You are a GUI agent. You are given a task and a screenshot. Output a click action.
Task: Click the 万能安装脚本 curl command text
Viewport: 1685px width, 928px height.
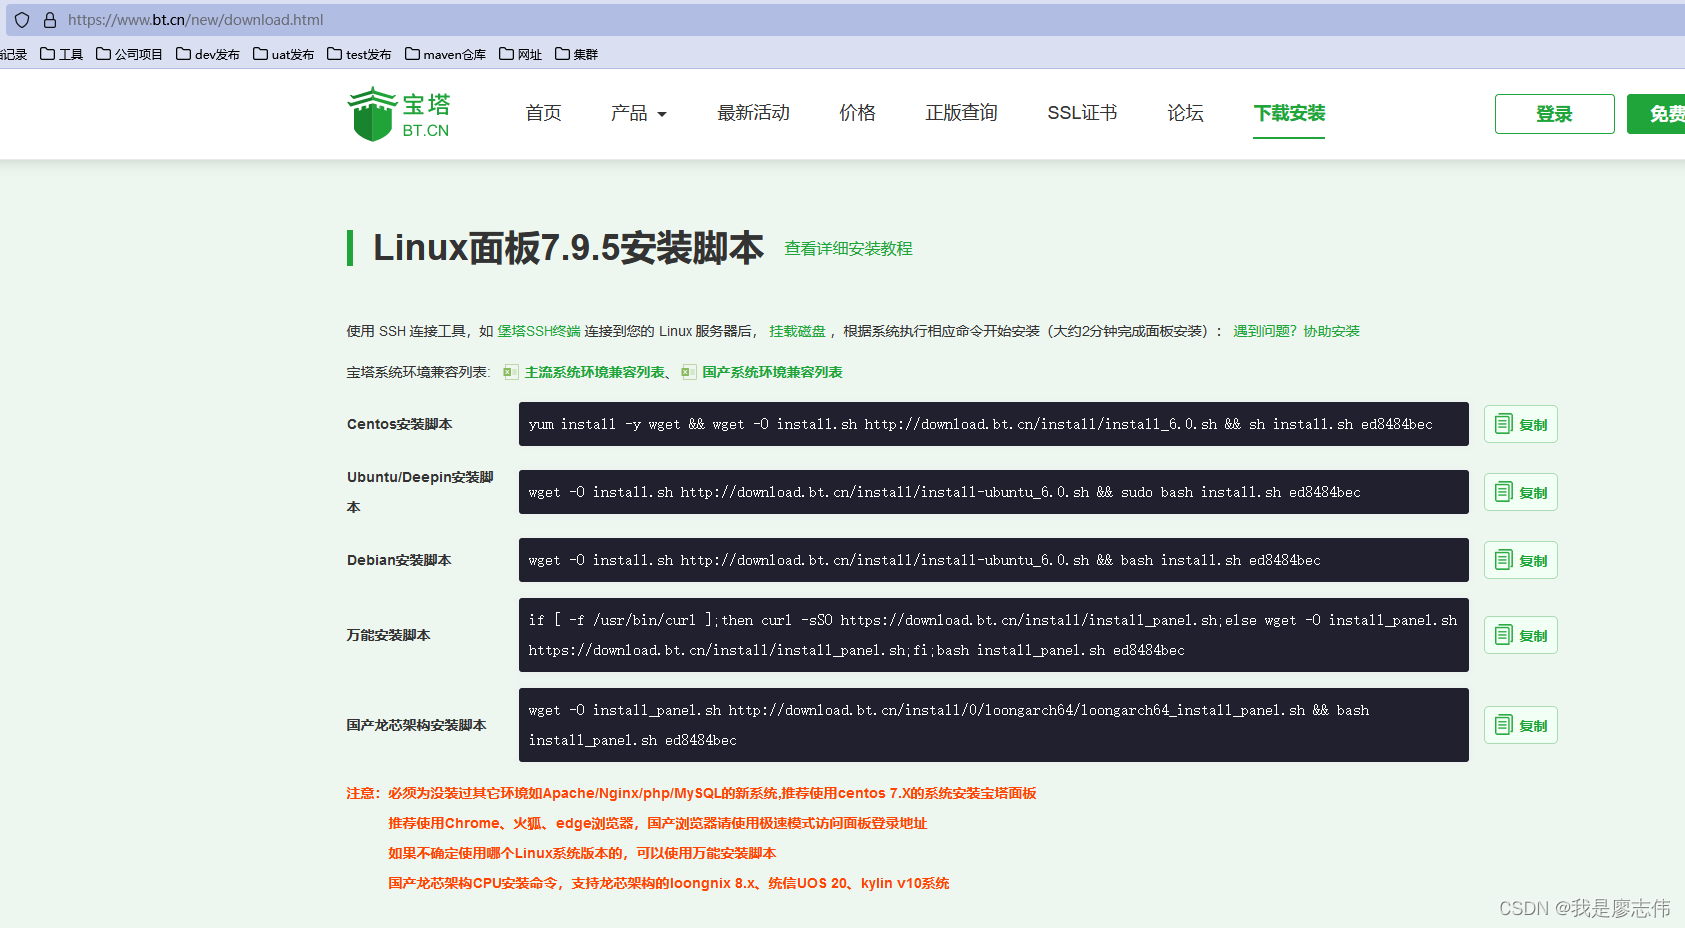tap(993, 635)
